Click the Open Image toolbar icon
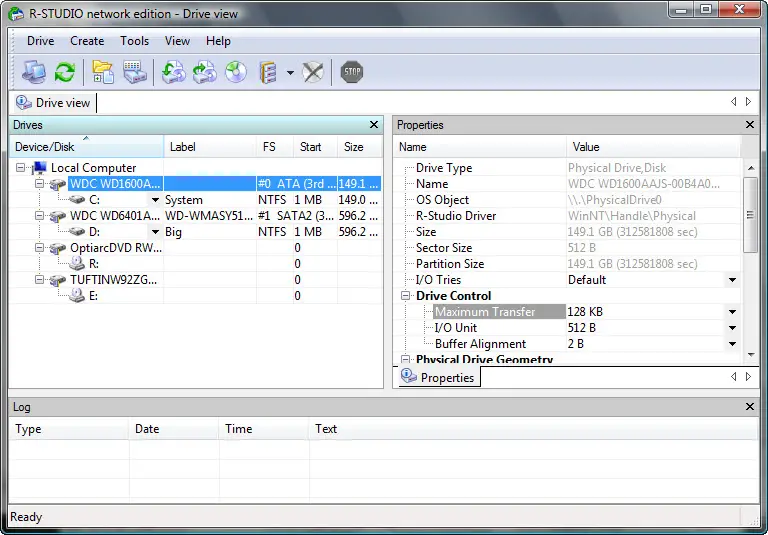 click(x=173, y=73)
